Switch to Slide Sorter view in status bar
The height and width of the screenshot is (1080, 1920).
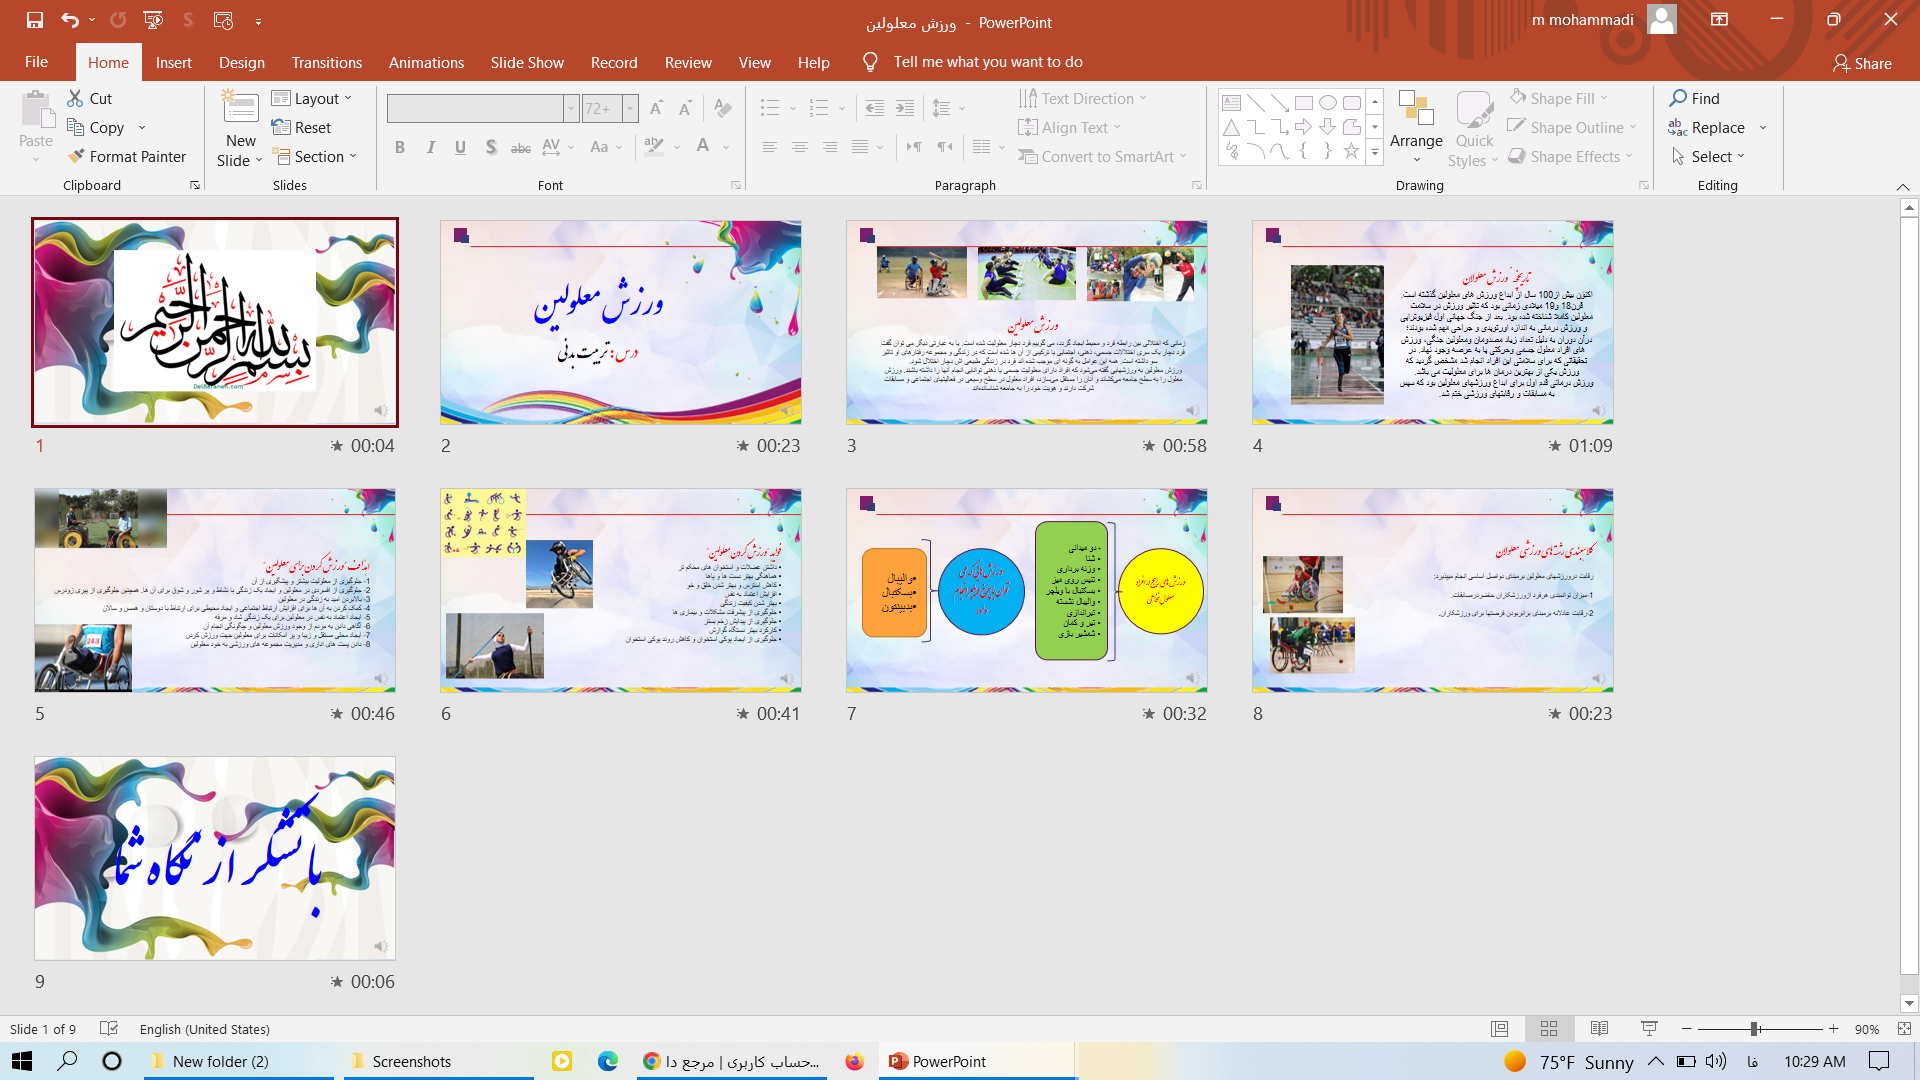[1549, 1029]
